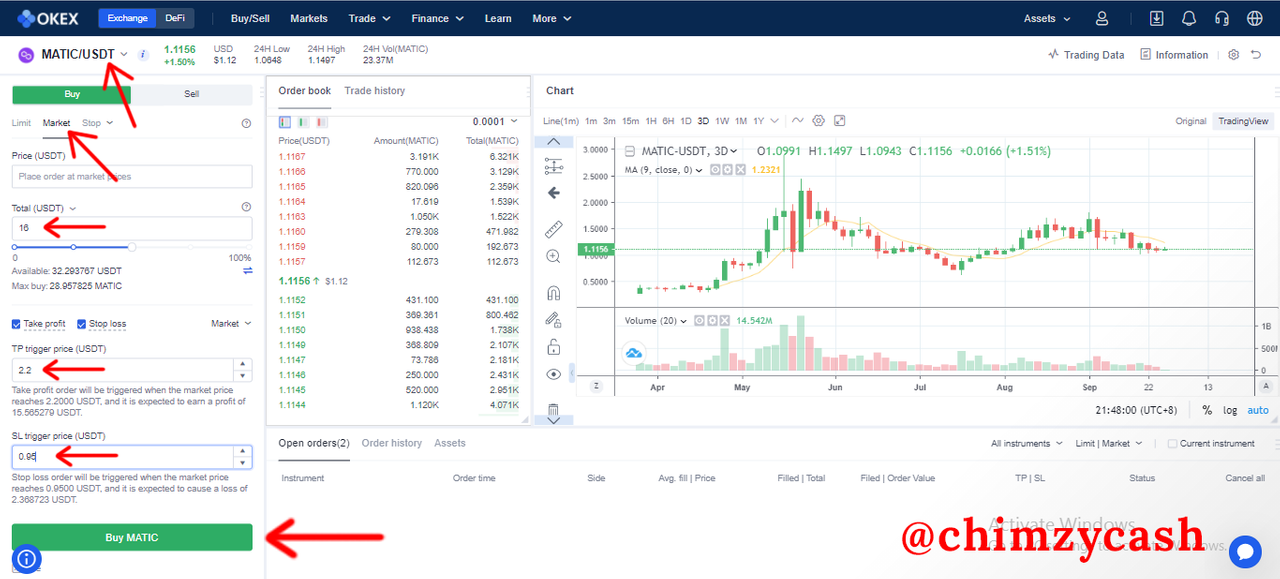Check Current instrument checkbox
The image size is (1280, 579).
click(1173, 444)
